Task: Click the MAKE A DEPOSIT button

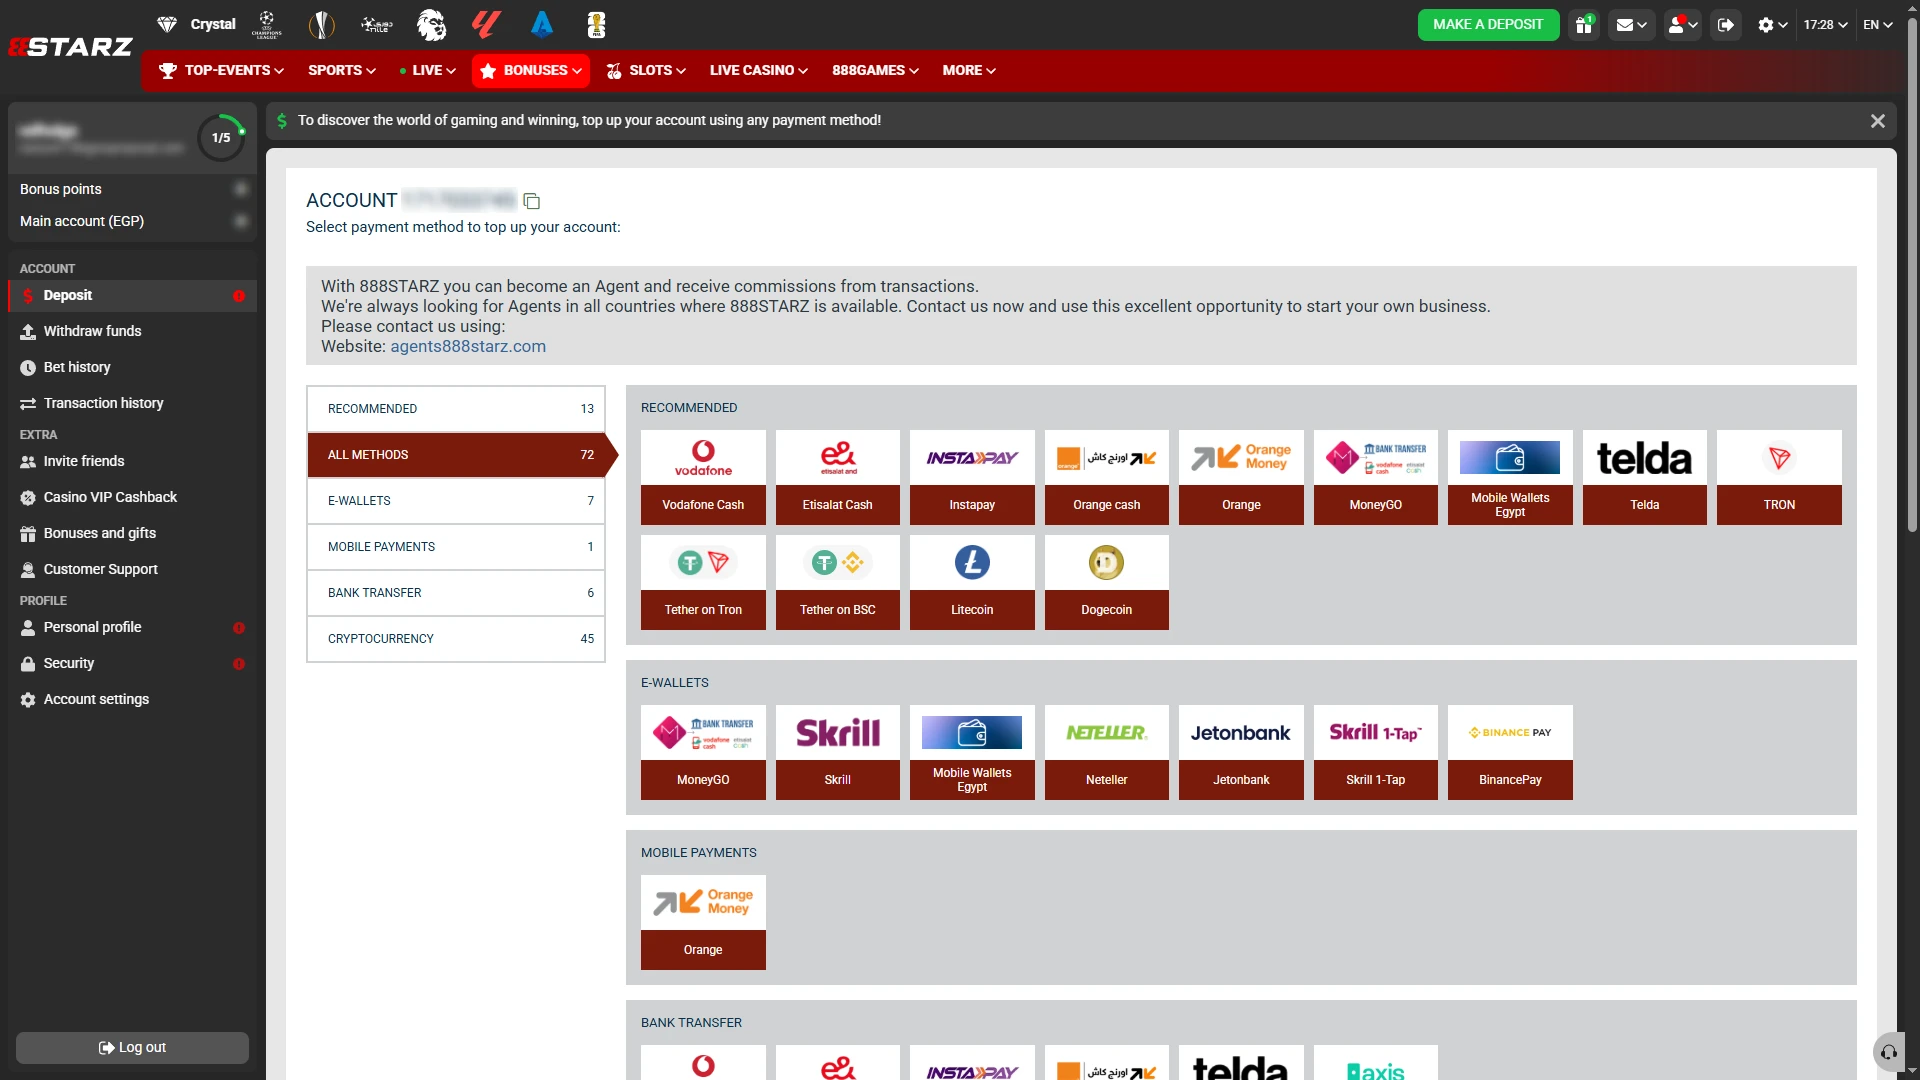Action: (1488, 25)
